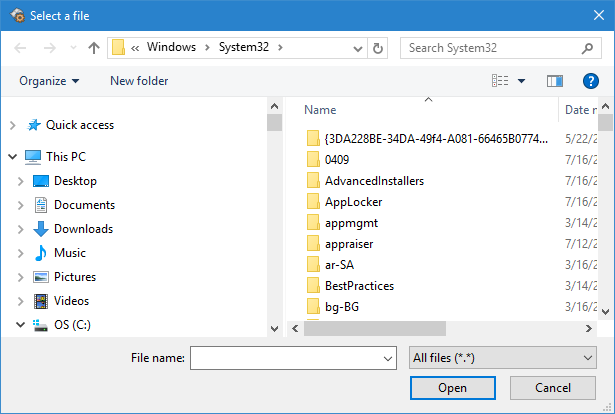
Task: Open the Change your view icon
Action: click(500, 81)
